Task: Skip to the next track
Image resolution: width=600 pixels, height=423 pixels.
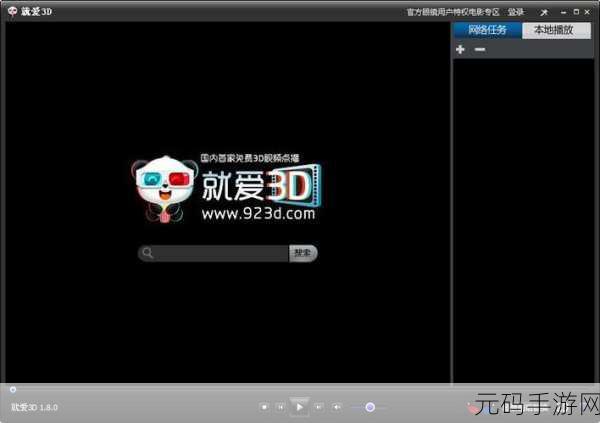Action: [318, 407]
